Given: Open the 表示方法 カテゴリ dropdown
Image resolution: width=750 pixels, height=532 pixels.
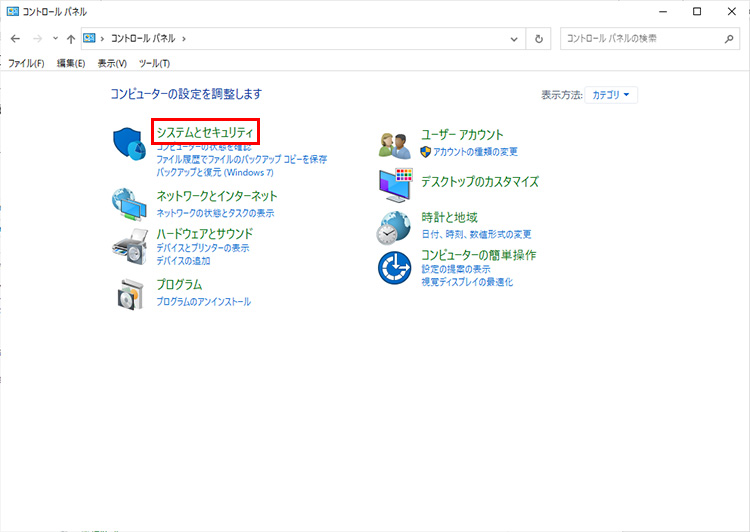Looking at the screenshot, I should point(611,95).
